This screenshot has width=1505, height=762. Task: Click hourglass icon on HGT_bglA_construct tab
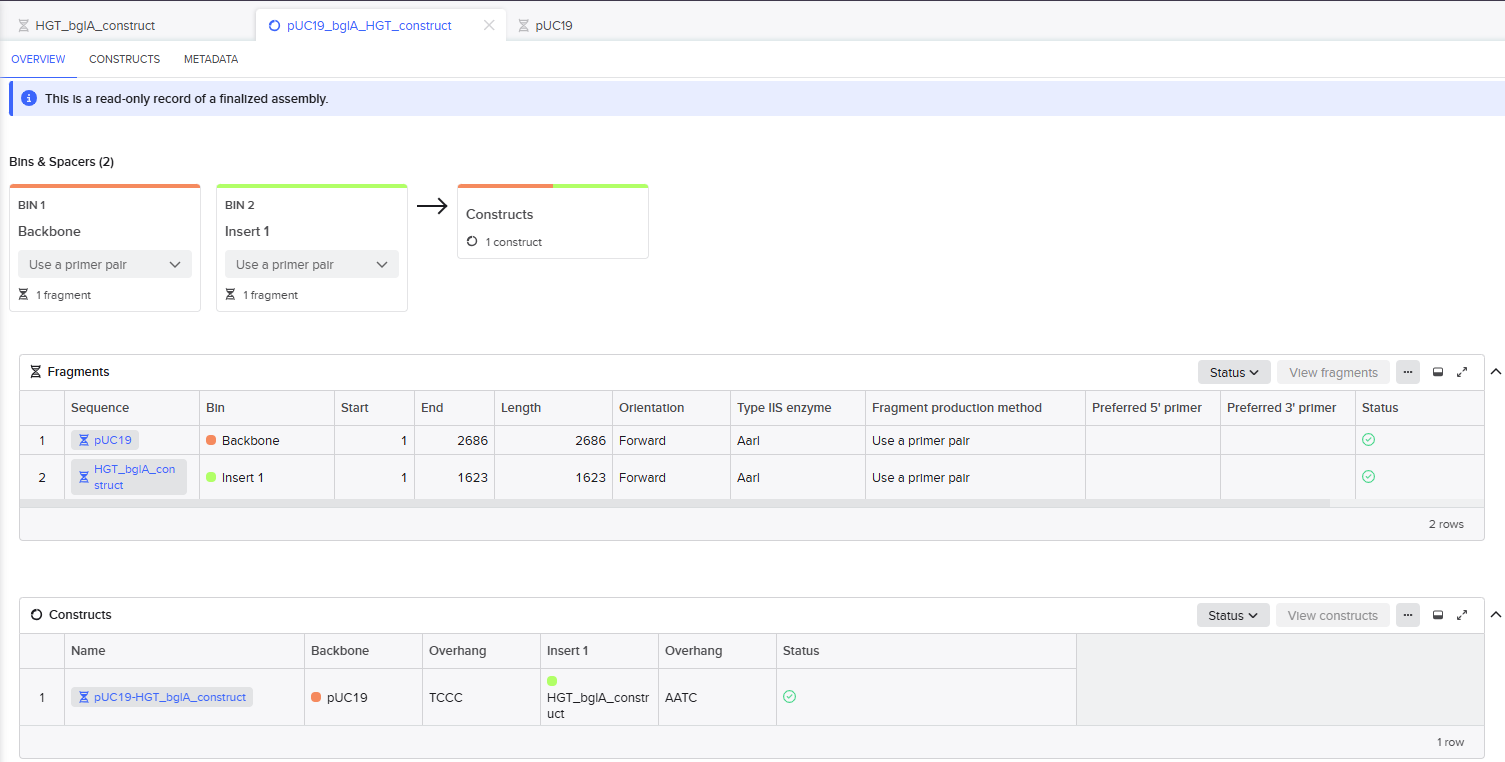coord(23,26)
